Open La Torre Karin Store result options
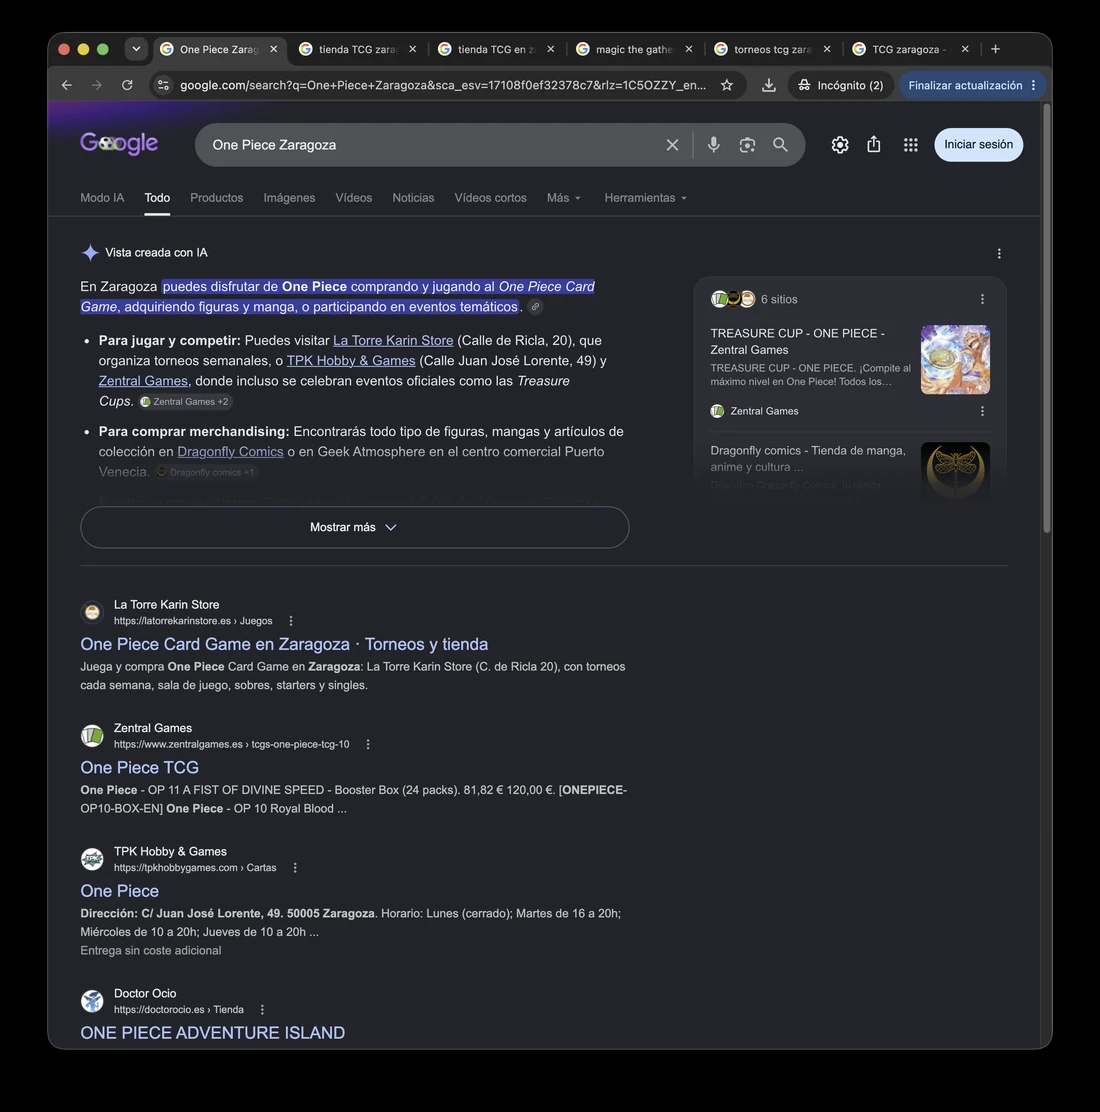 (x=291, y=621)
